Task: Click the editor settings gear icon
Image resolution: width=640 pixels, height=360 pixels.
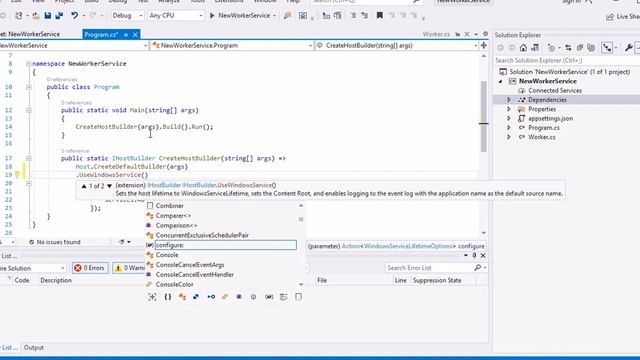Action: click(x=485, y=34)
